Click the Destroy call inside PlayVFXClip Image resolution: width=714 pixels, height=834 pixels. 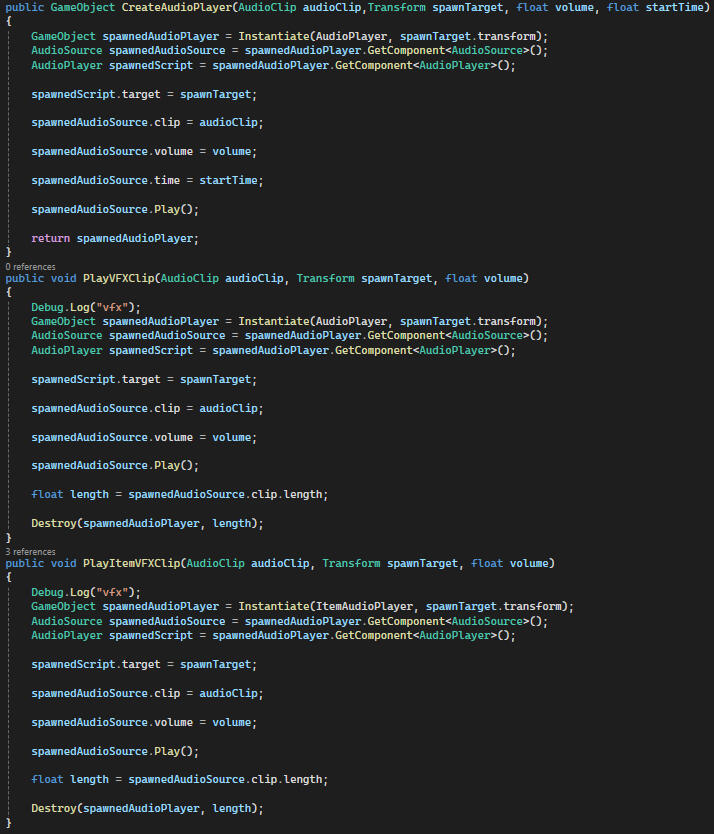(x=56, y=523)
